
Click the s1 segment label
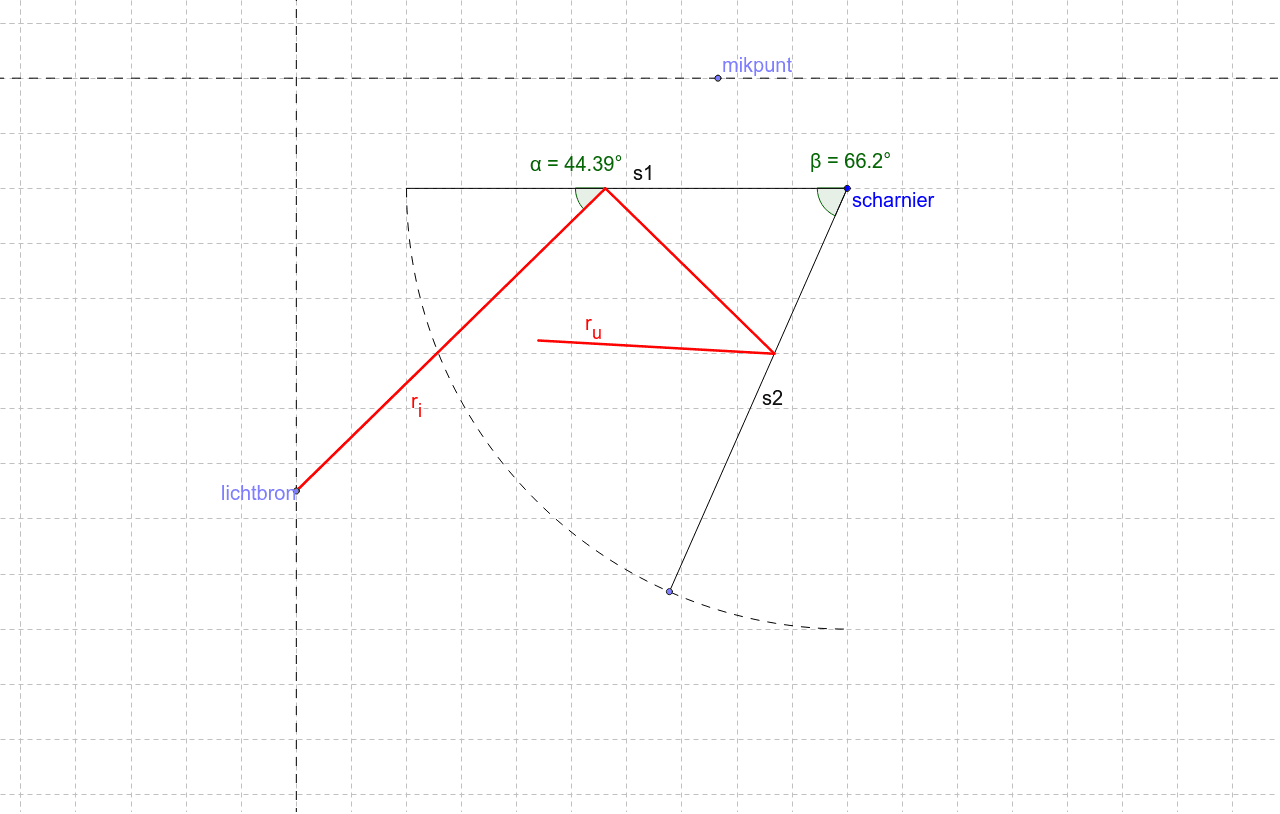pos(643,173)
